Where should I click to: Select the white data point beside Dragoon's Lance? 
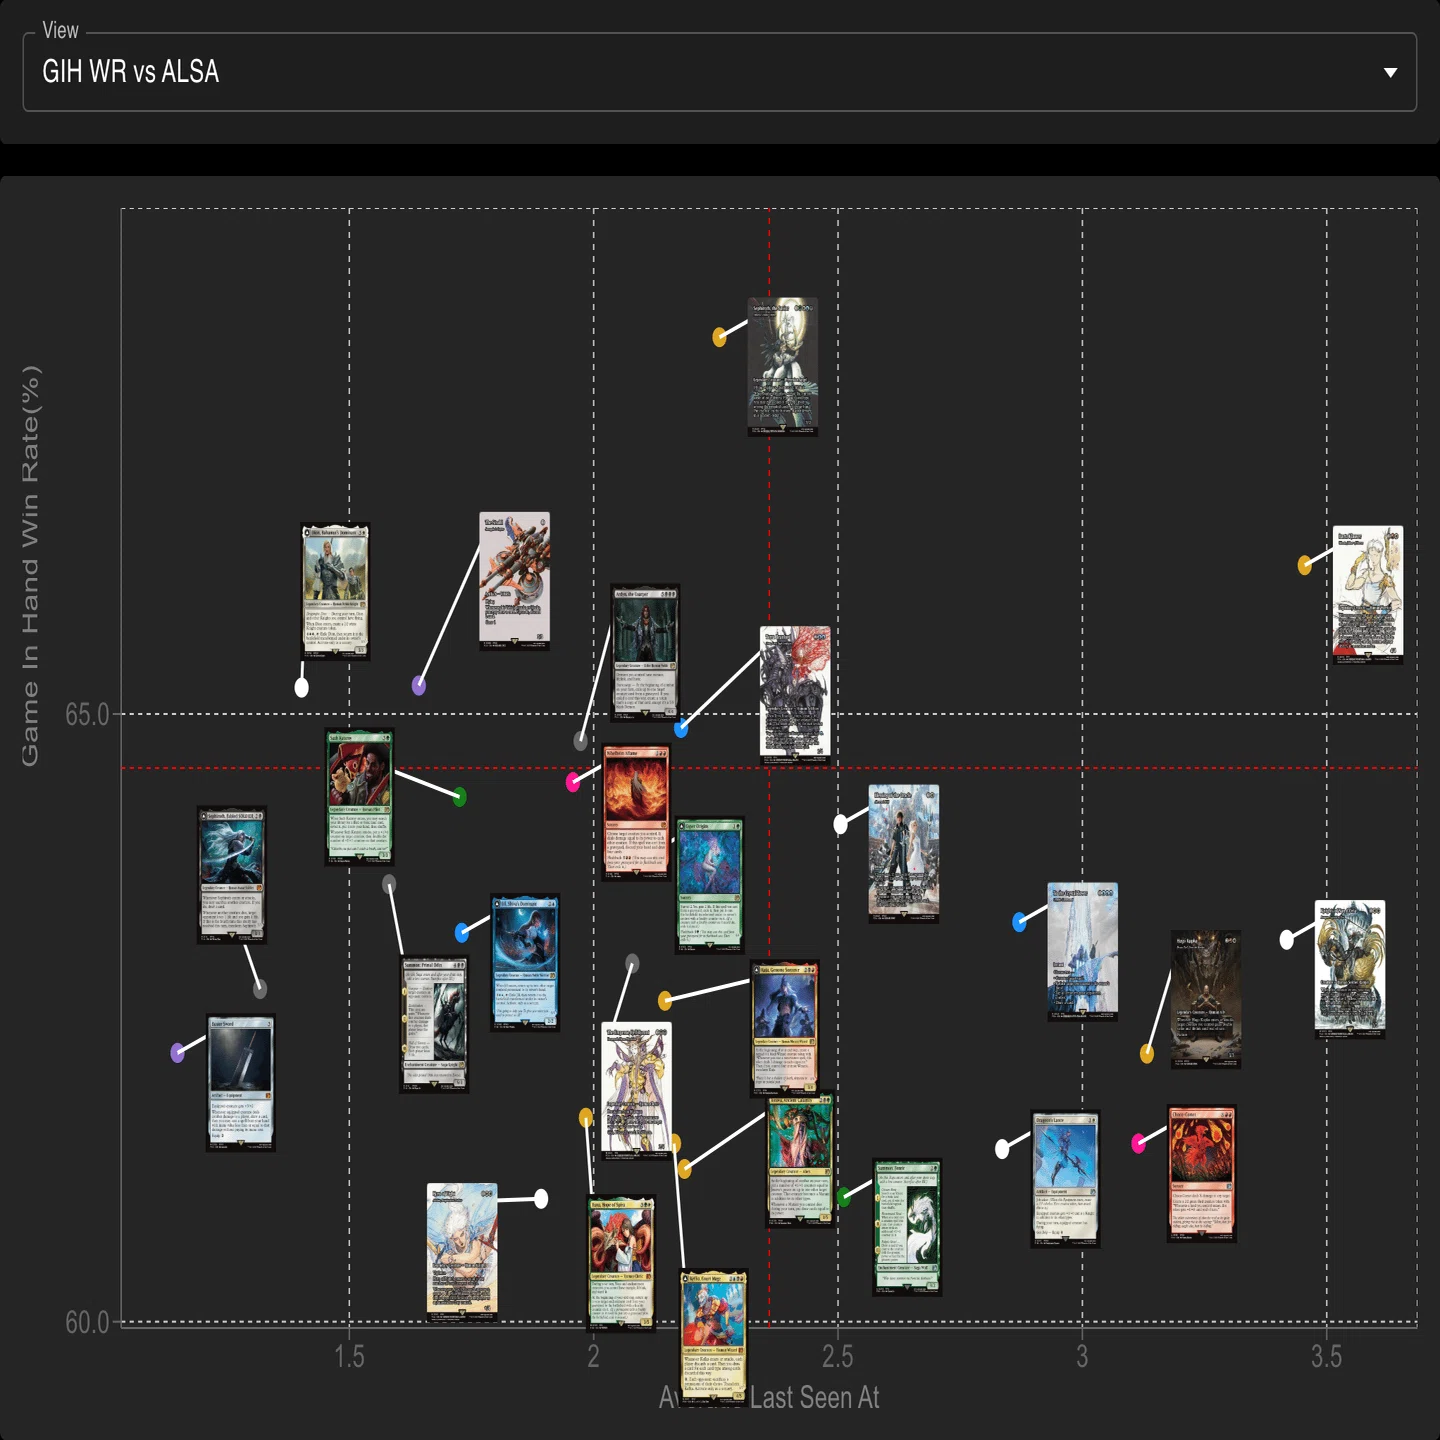point(1003,1149)
